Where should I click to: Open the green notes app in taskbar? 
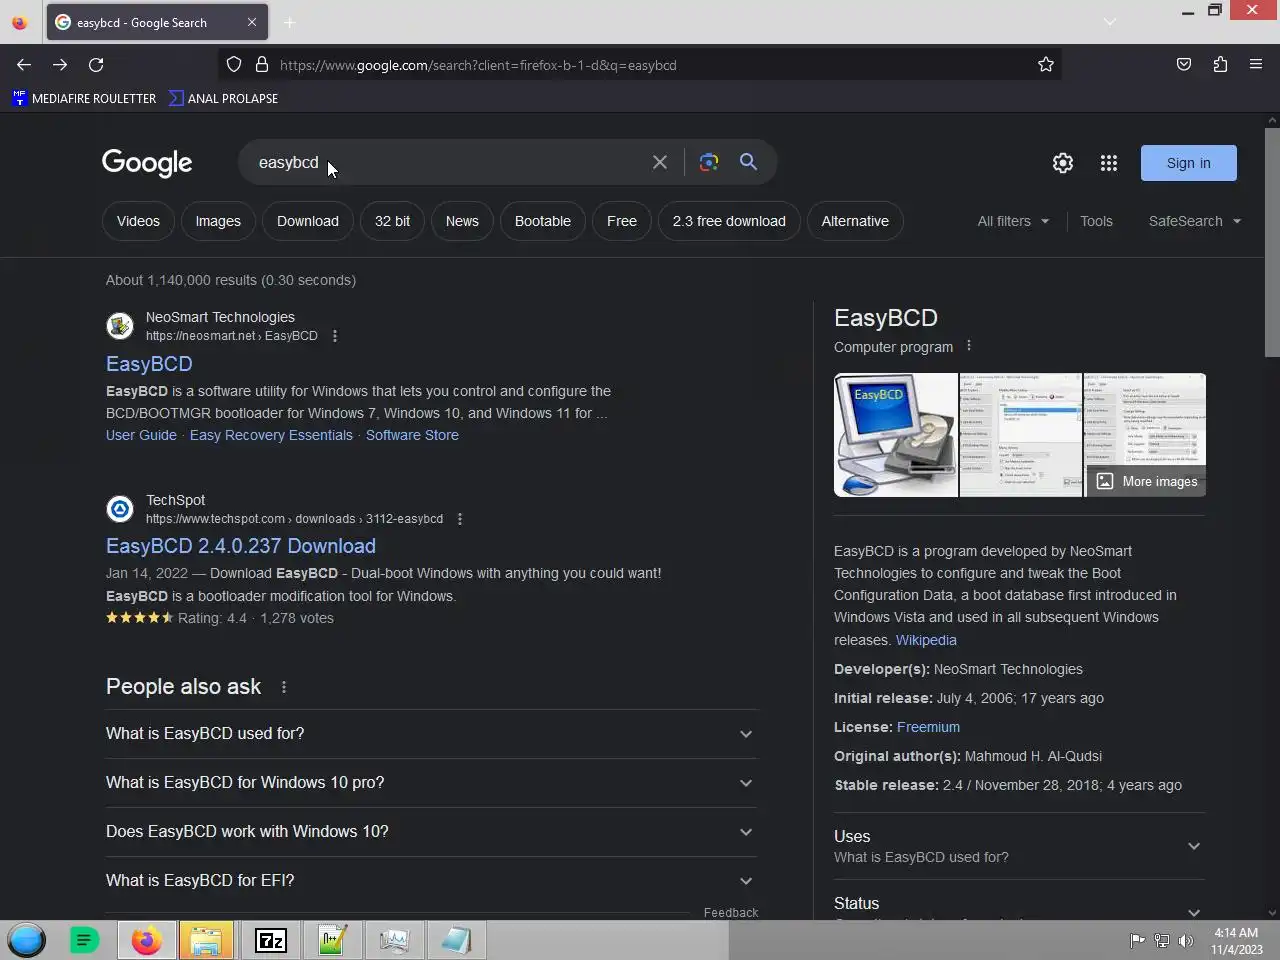(84, 940)
